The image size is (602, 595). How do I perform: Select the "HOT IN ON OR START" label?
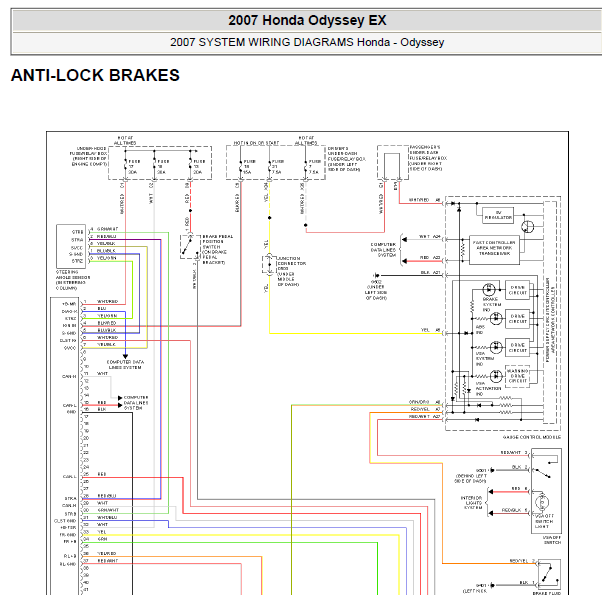256,143
